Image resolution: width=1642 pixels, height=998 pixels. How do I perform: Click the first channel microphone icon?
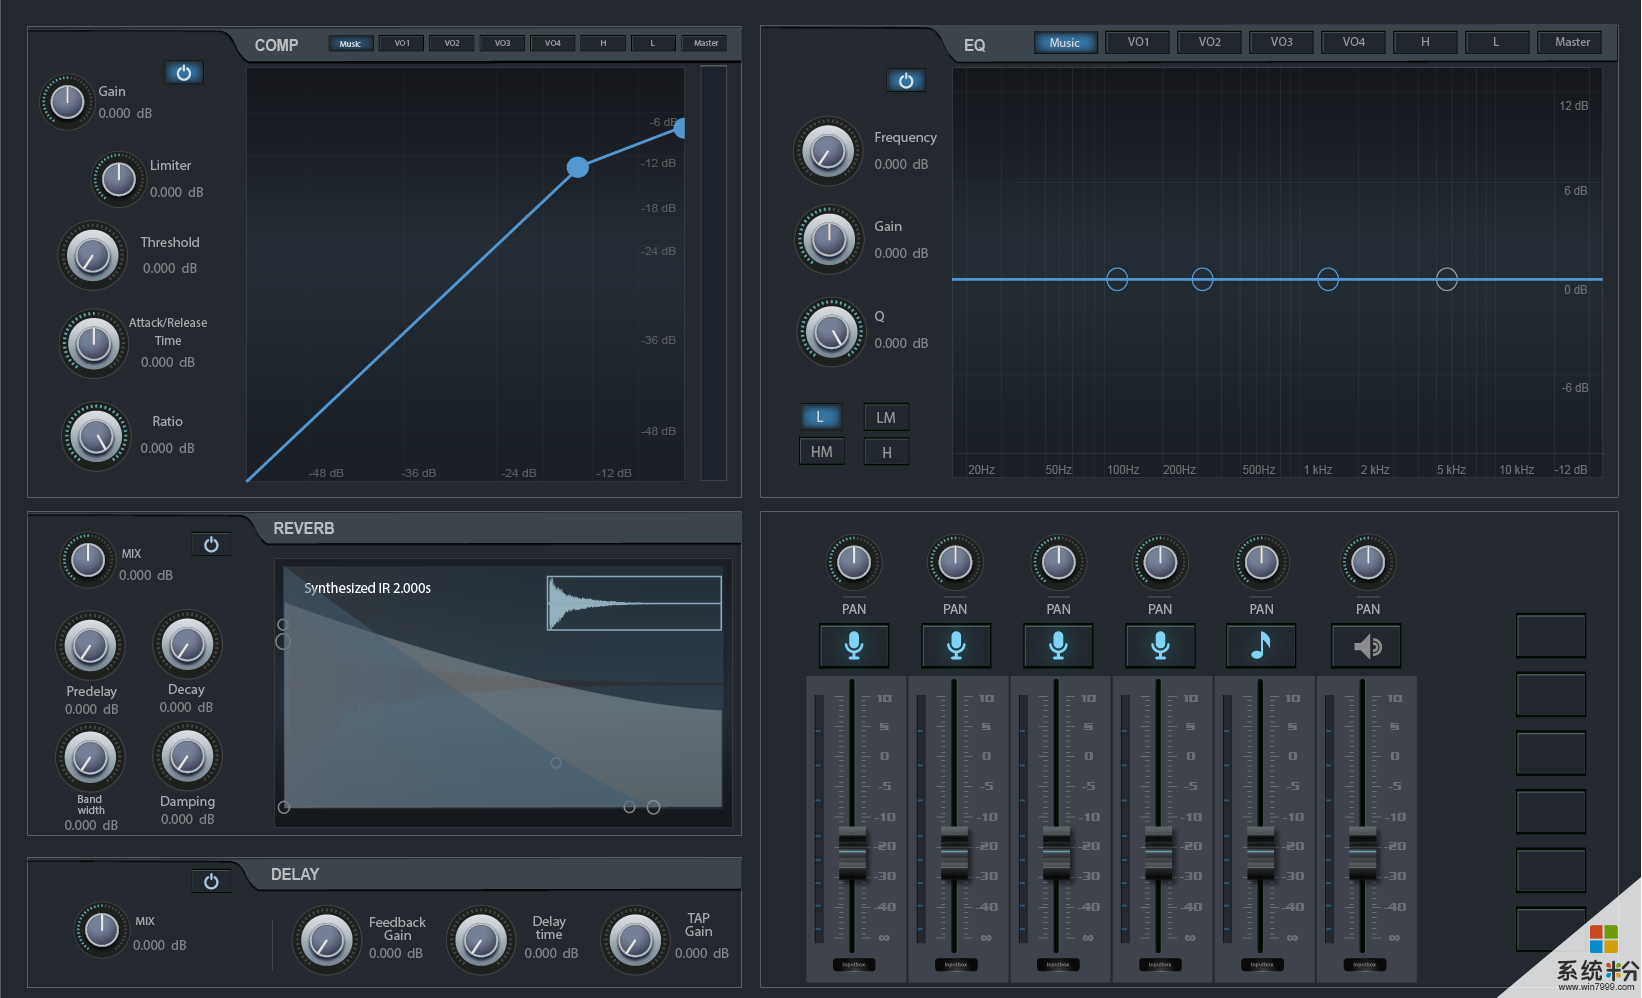click(x=854, y=646)
